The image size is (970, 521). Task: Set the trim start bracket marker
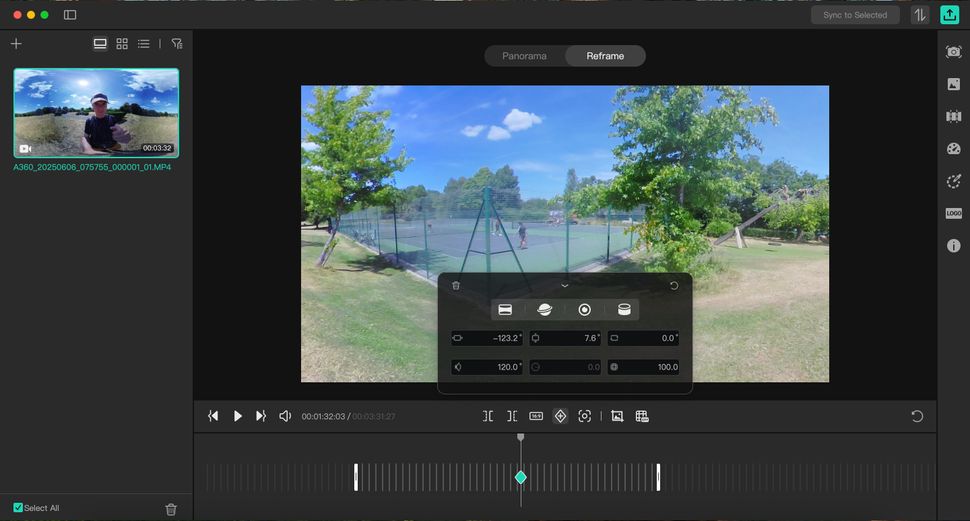pyautogui.click(x=488, y=416)
